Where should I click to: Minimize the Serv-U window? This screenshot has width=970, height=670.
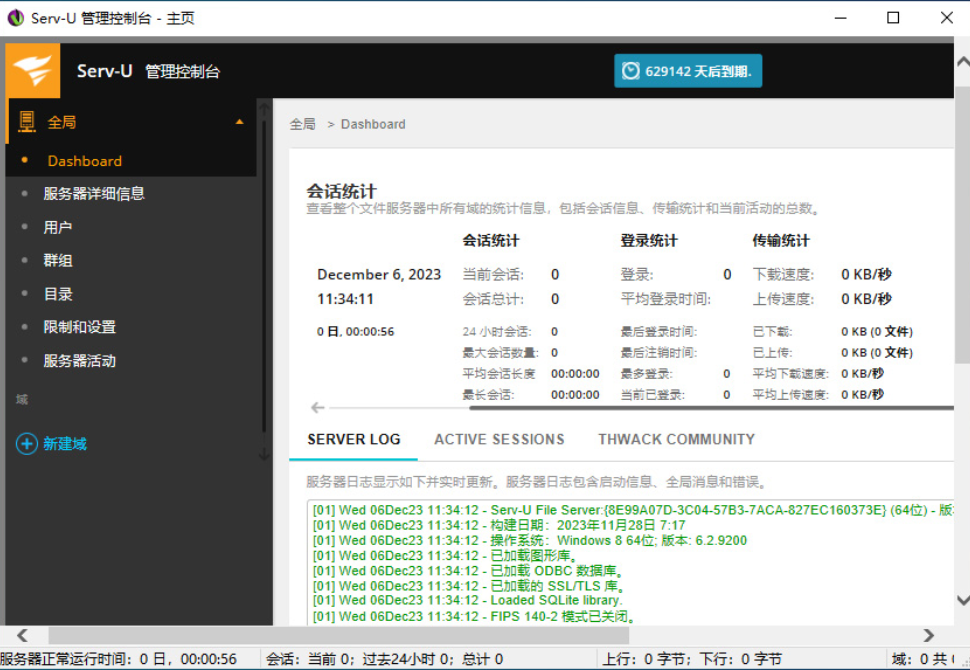(840, 18)
